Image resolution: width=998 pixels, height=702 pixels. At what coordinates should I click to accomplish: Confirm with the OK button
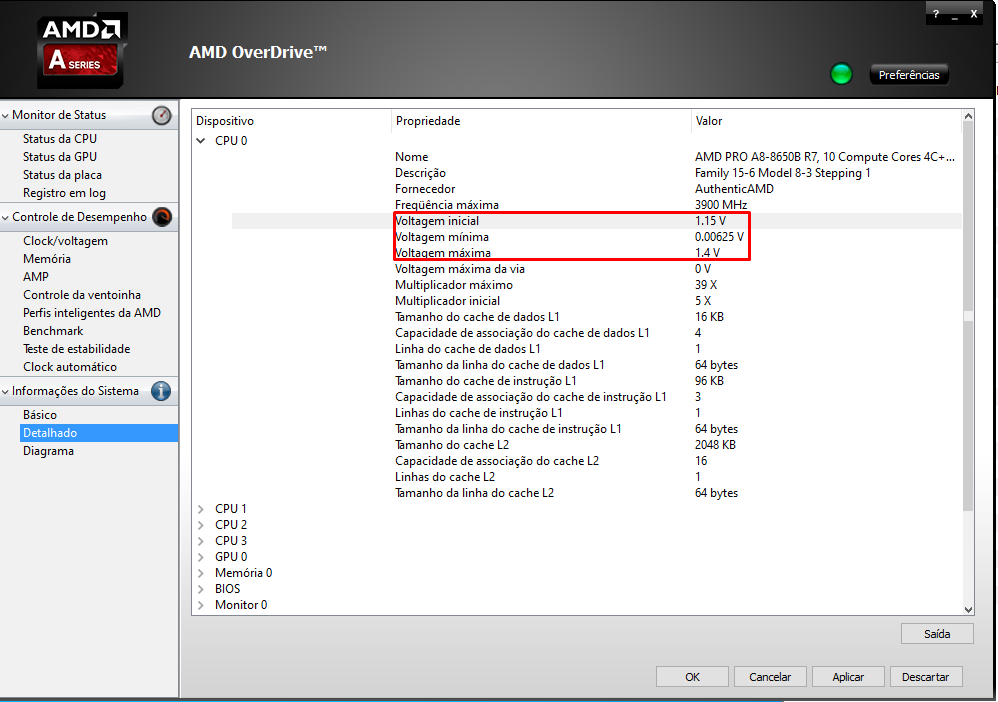point(692,677)
